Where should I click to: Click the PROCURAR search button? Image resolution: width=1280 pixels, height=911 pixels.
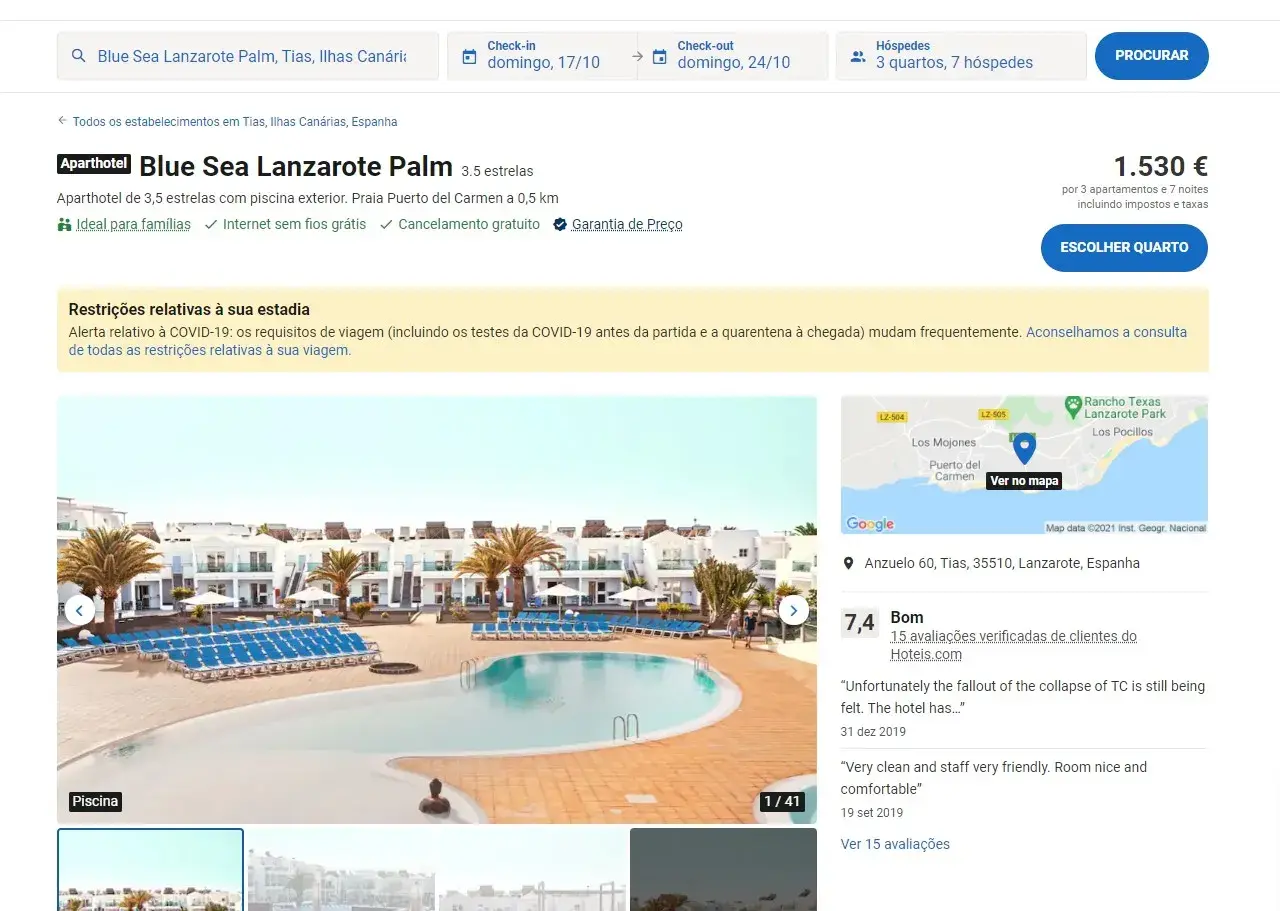pos(1152,56)
